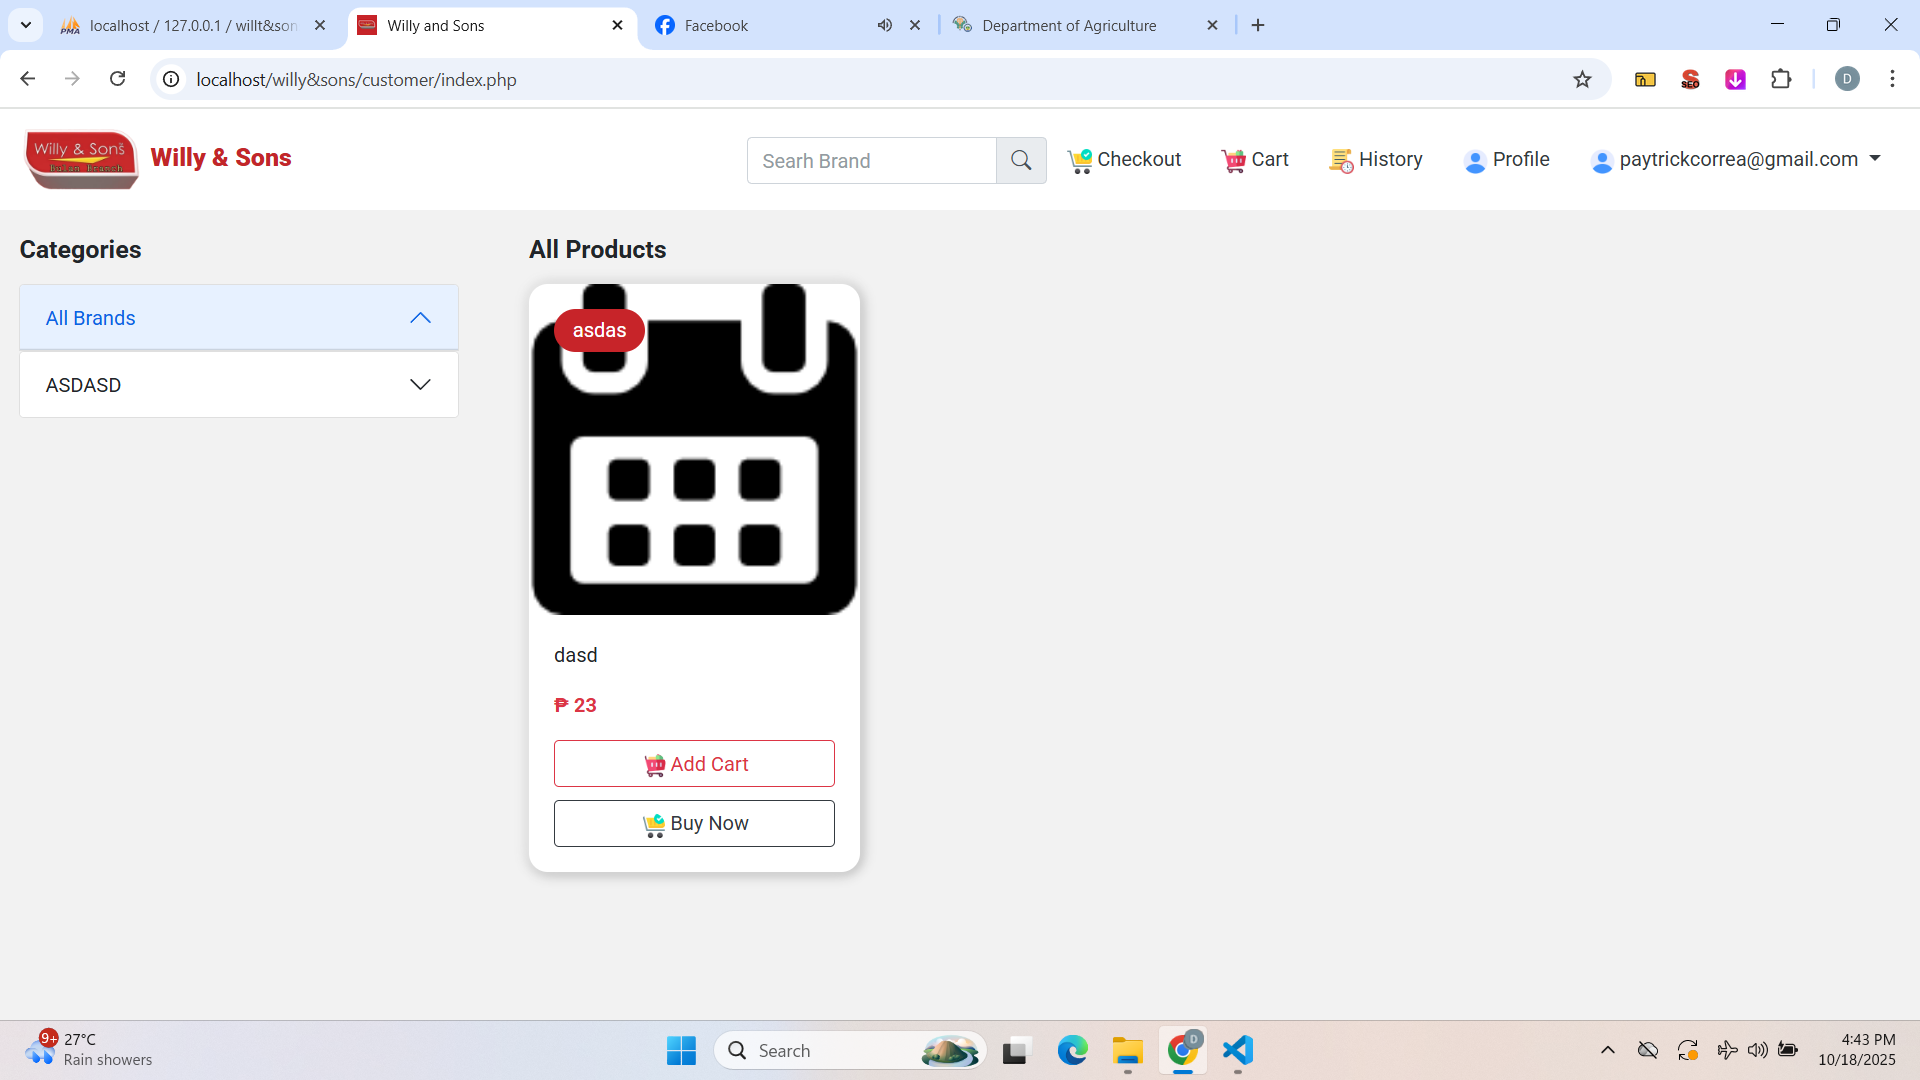
Task: Open browser Extensions puzzle icon
Action: pyautogui.click(x=1780, y=79)
